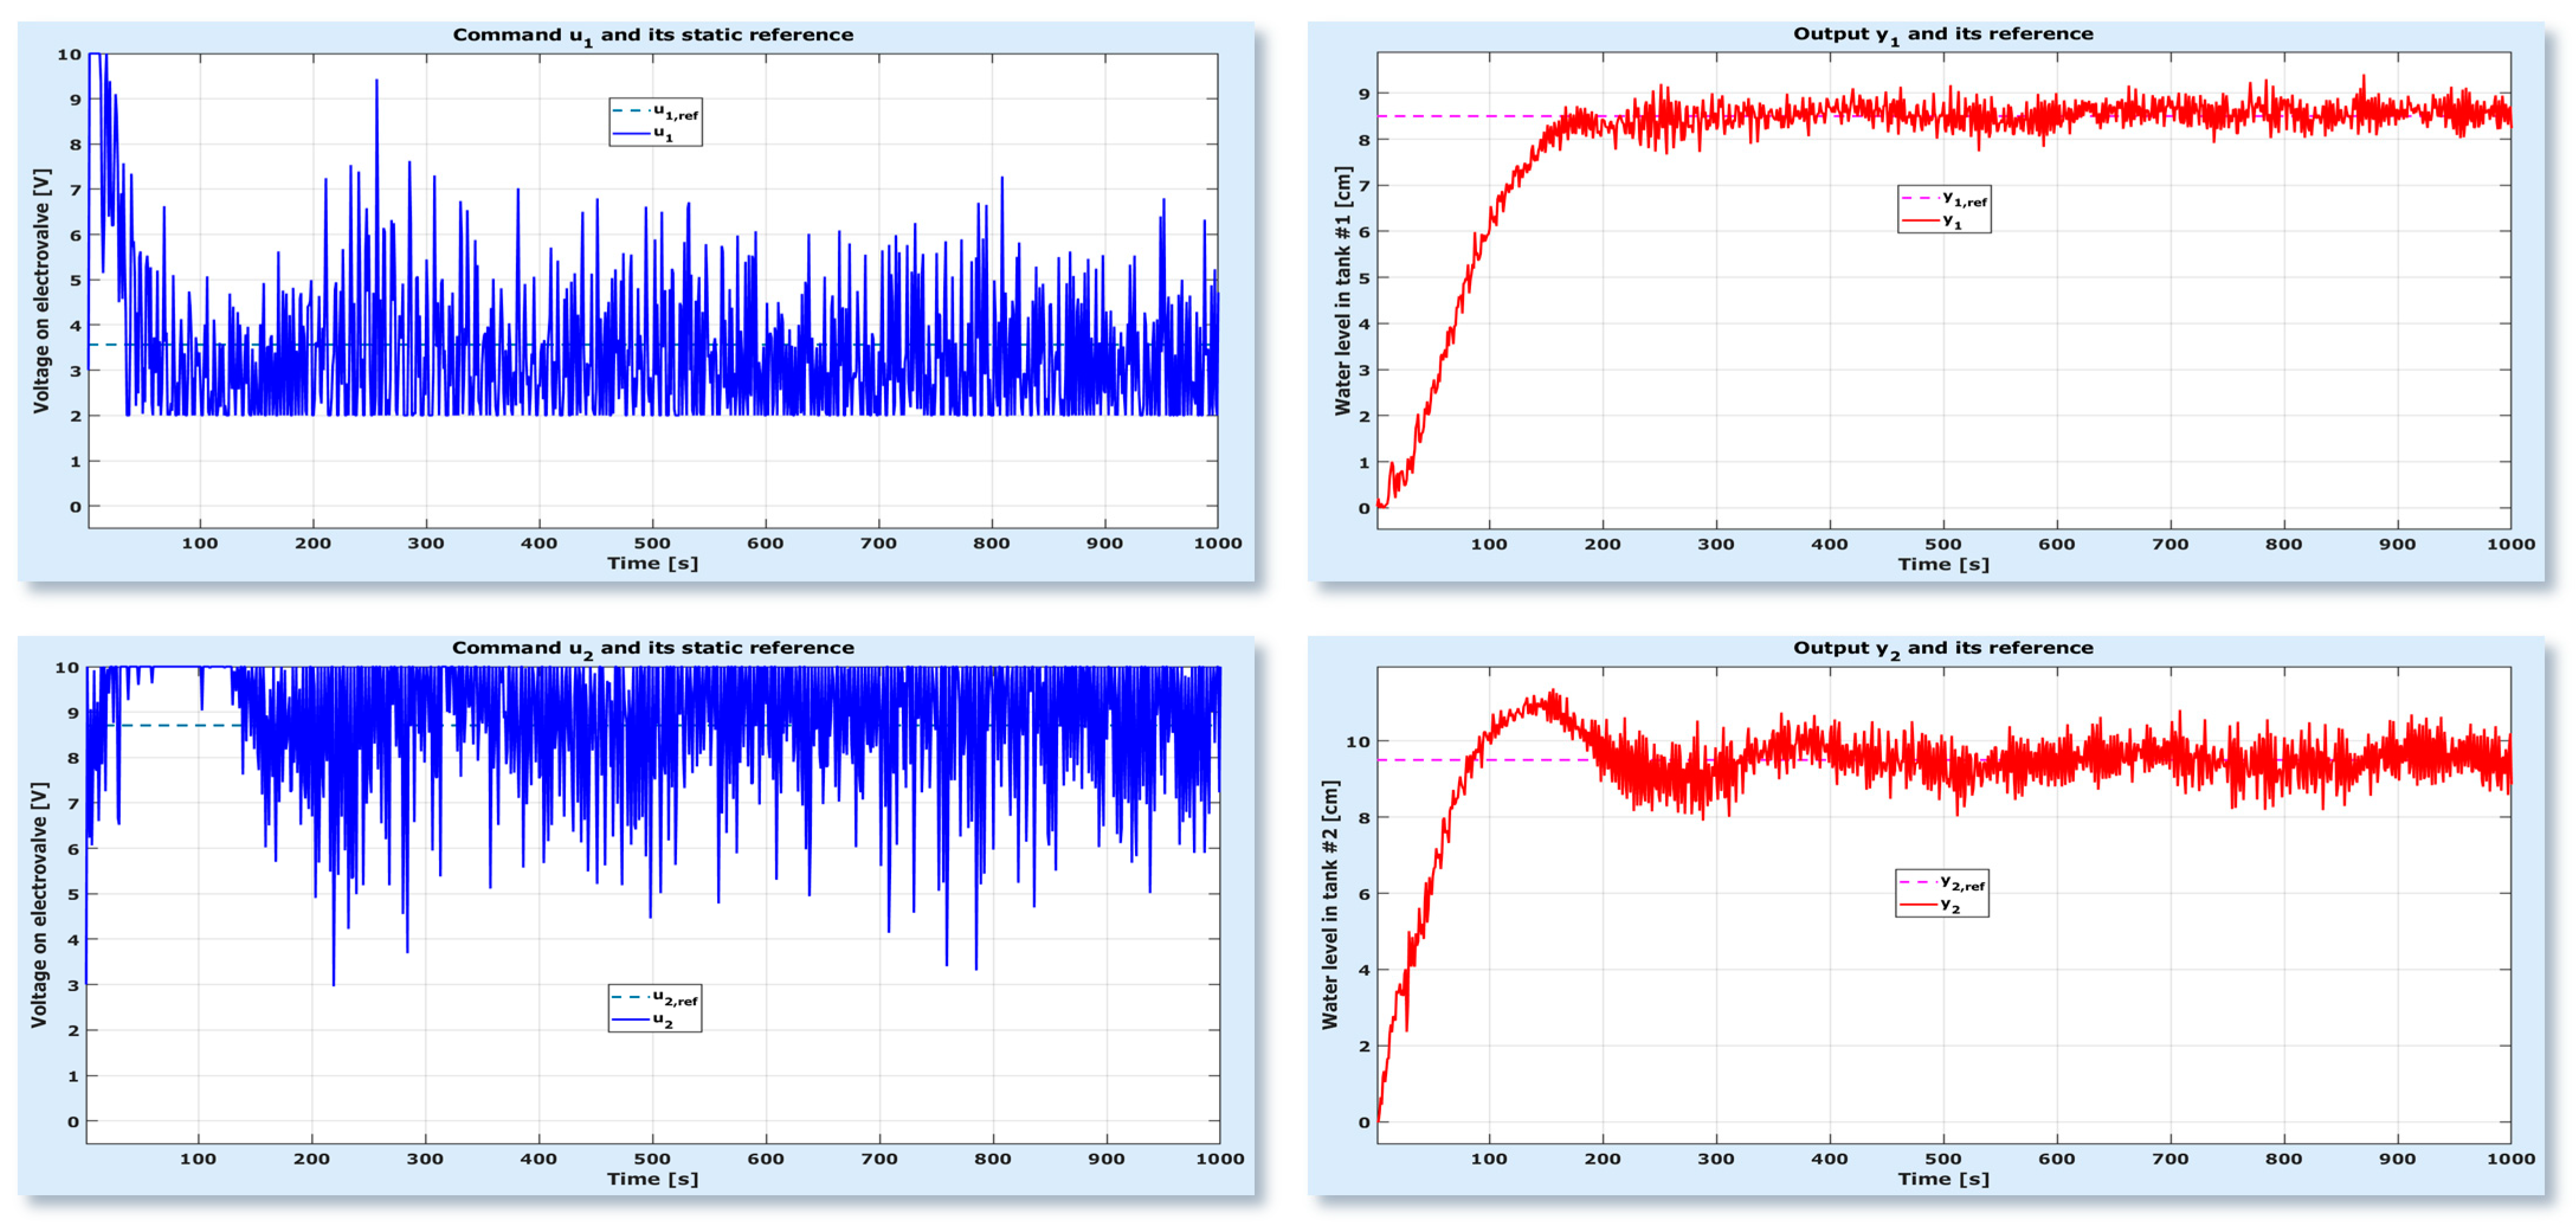
Task: Click the "1000" time tick on Command u1 plot
Action: tap(1218, 543)
